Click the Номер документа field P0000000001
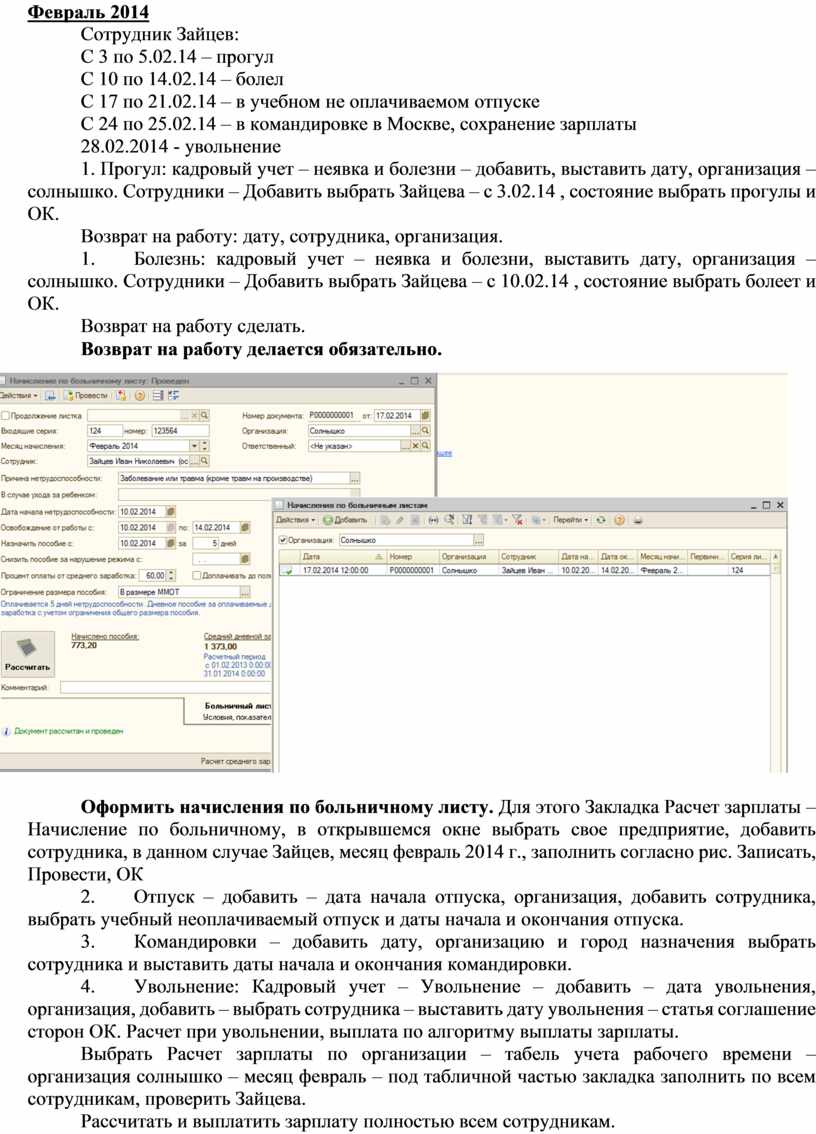 333,416
